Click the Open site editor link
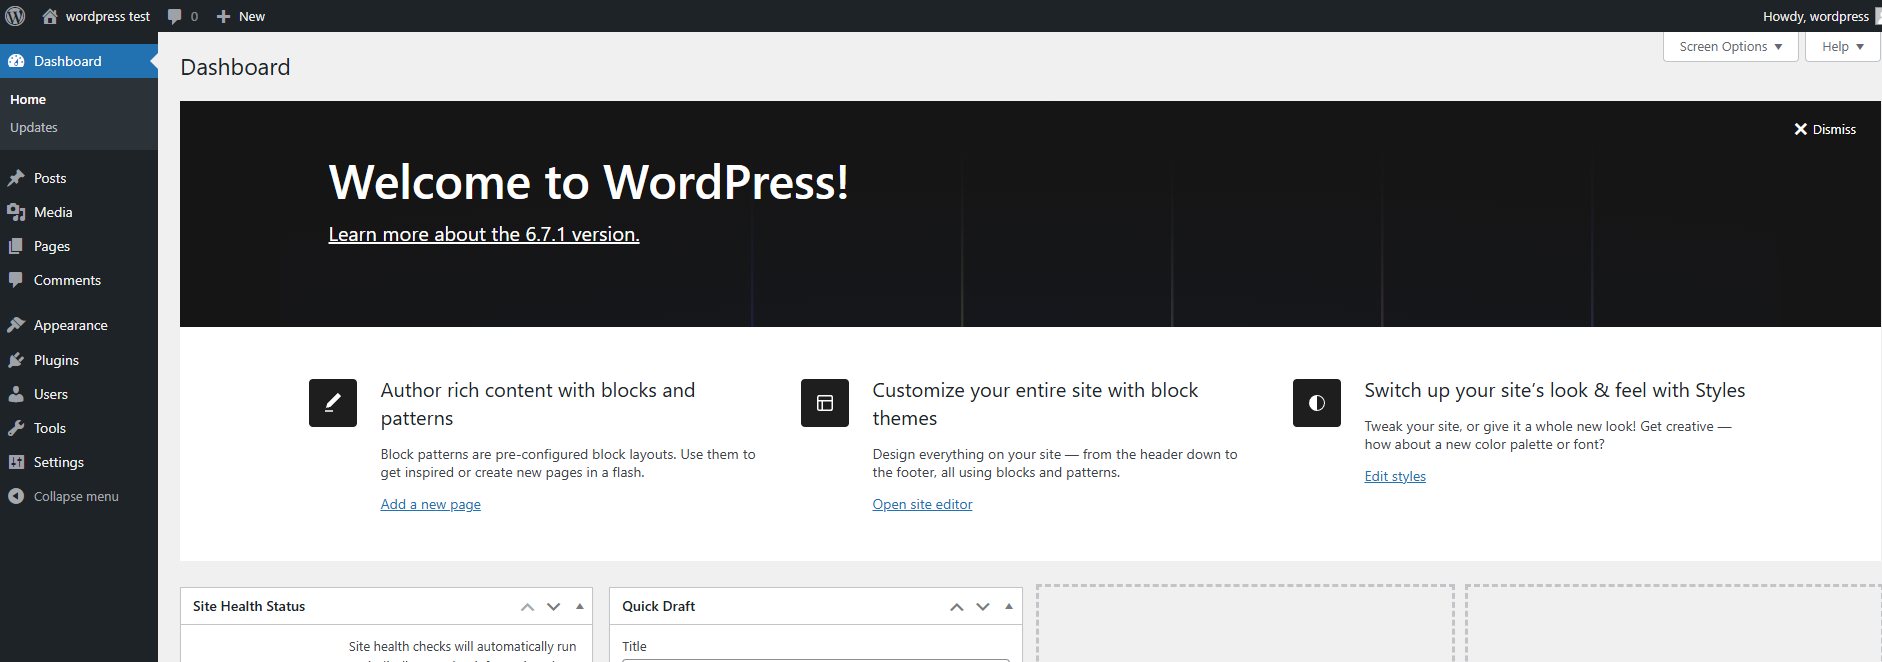 click(922, 504)
